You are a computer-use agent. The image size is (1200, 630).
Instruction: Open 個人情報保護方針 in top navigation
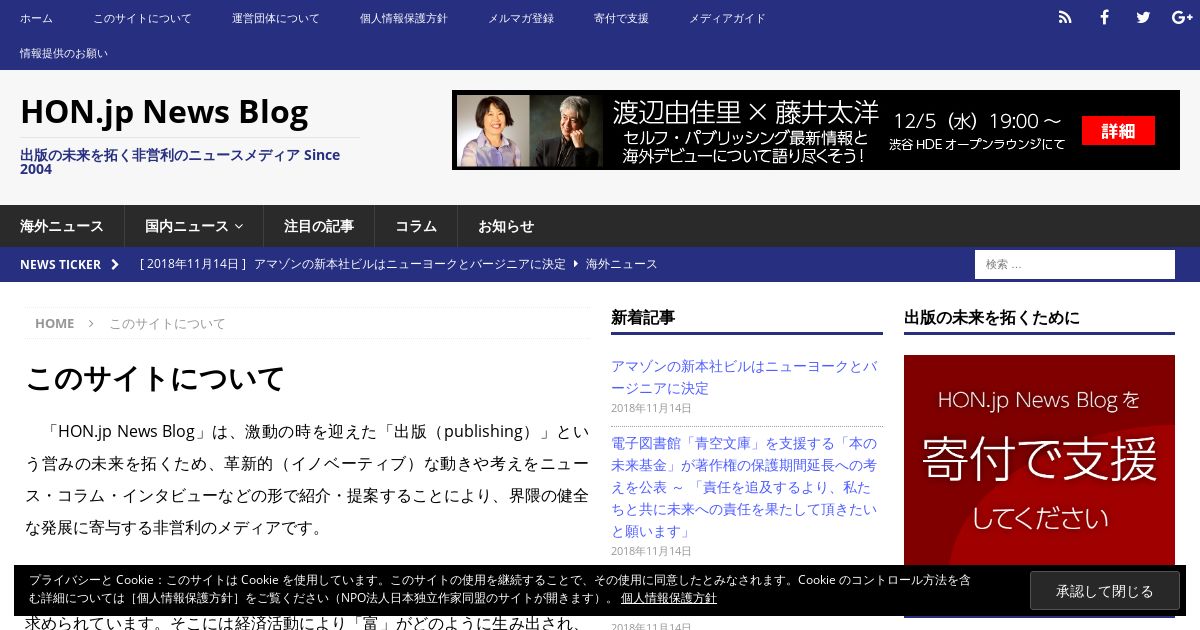point(404,18)
